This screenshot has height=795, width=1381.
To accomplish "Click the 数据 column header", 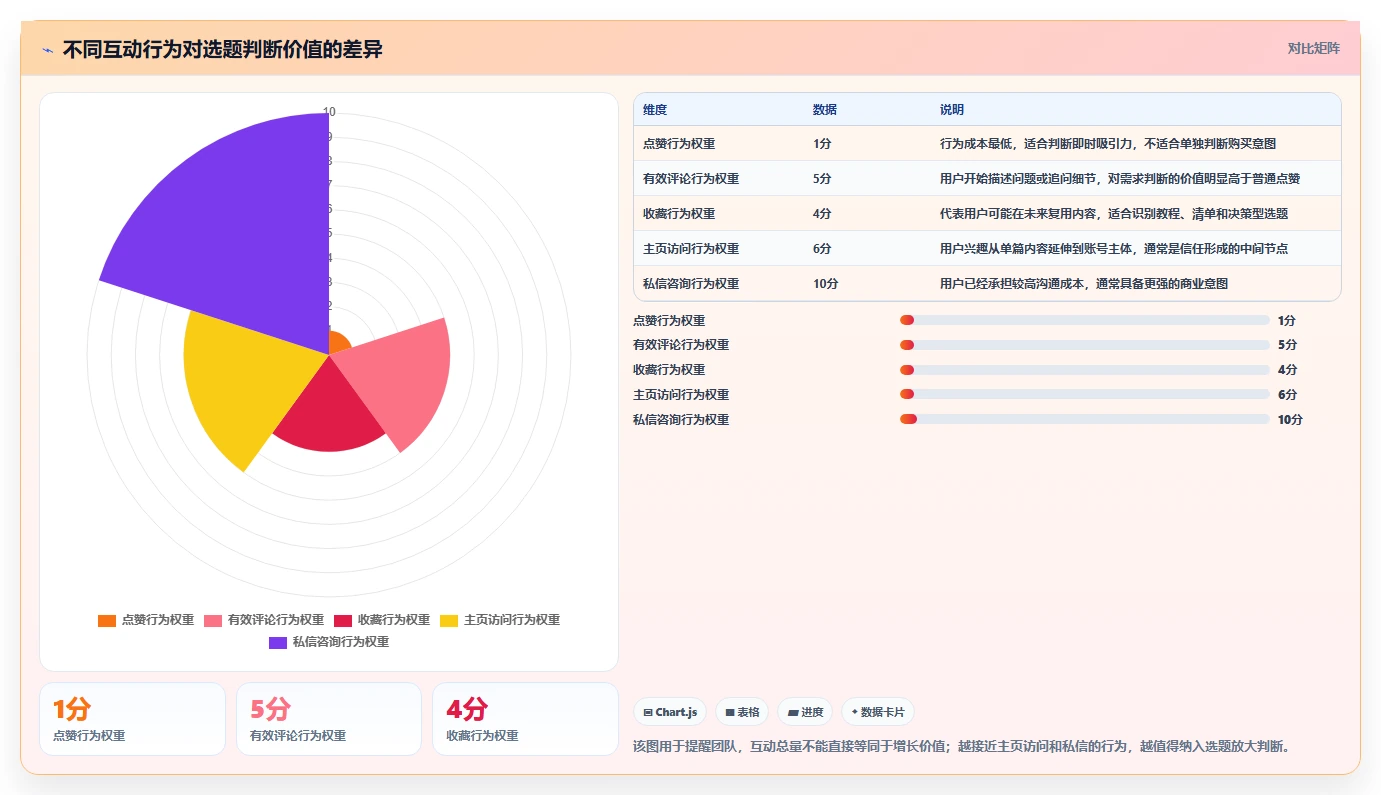I will [825, 109].
